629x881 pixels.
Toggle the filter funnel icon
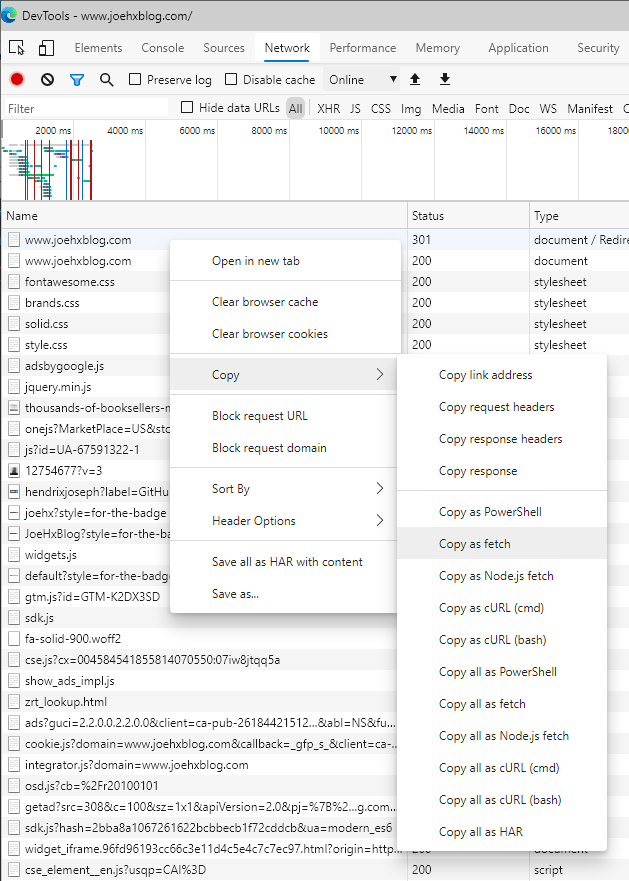[77, 80]
